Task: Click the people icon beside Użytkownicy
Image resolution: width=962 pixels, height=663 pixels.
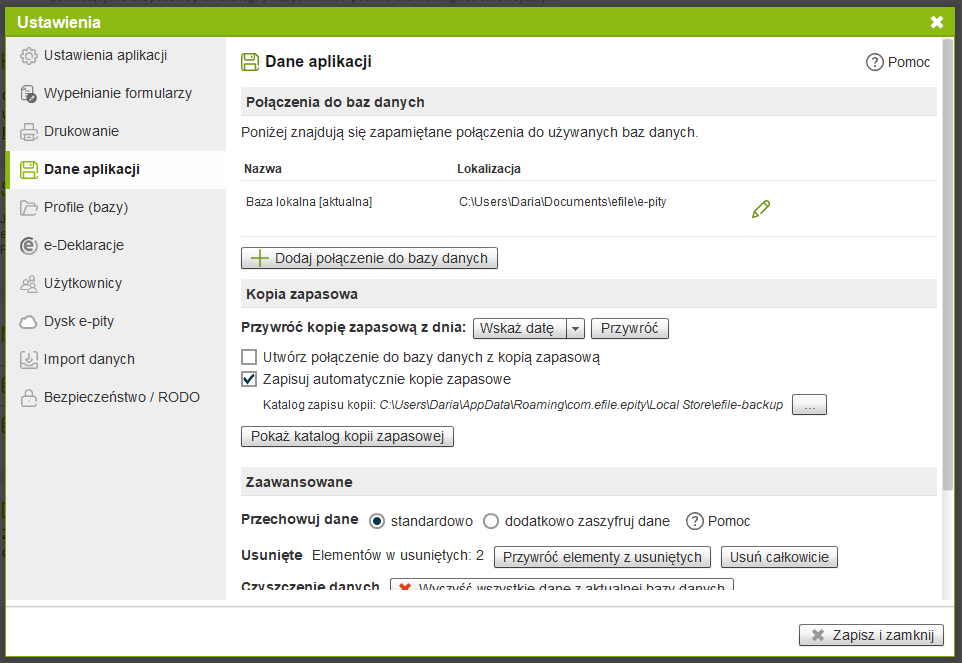Action: (29, 284)
